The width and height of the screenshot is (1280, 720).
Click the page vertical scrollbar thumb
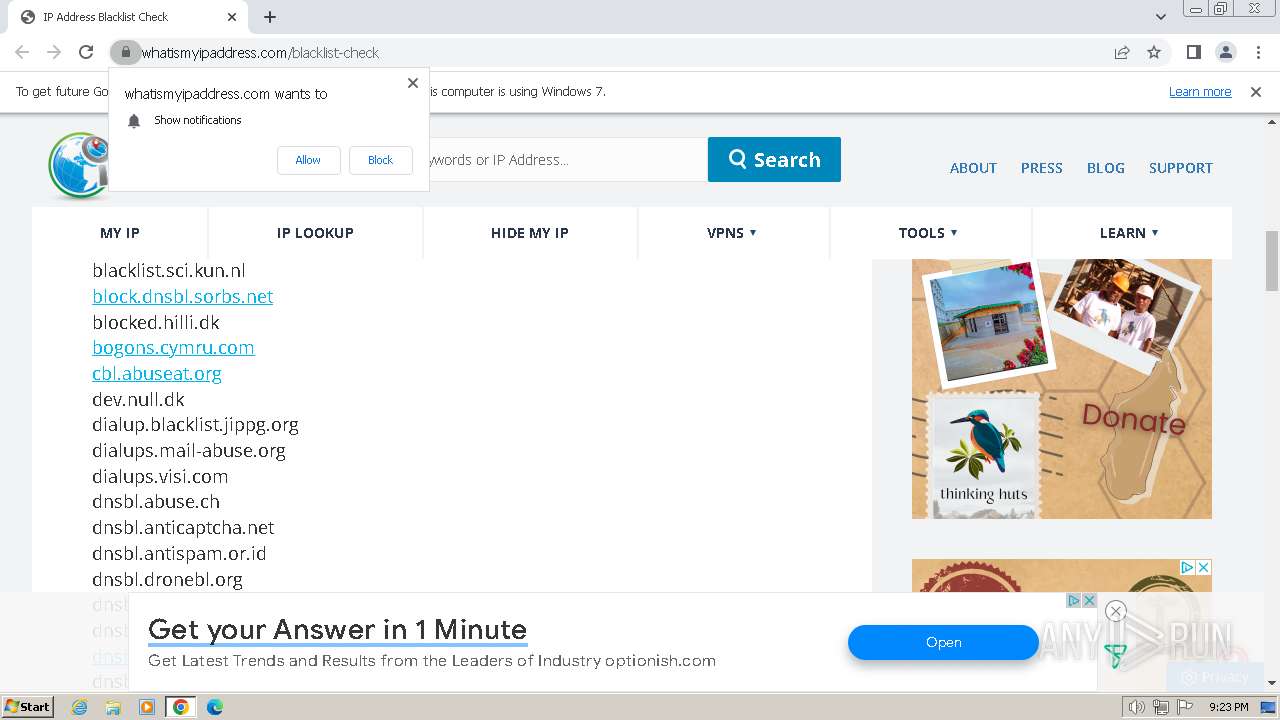(x=1272, y=259)
